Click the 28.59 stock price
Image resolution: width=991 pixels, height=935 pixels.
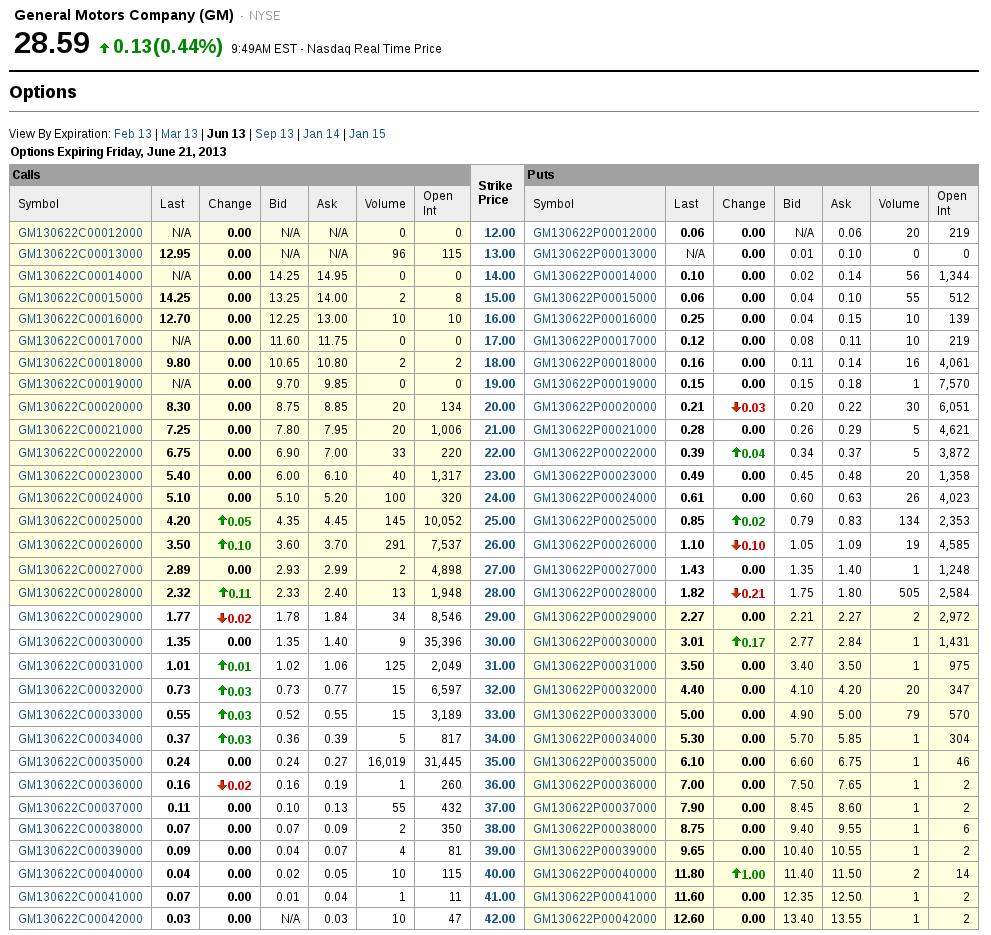pos(52,44)
